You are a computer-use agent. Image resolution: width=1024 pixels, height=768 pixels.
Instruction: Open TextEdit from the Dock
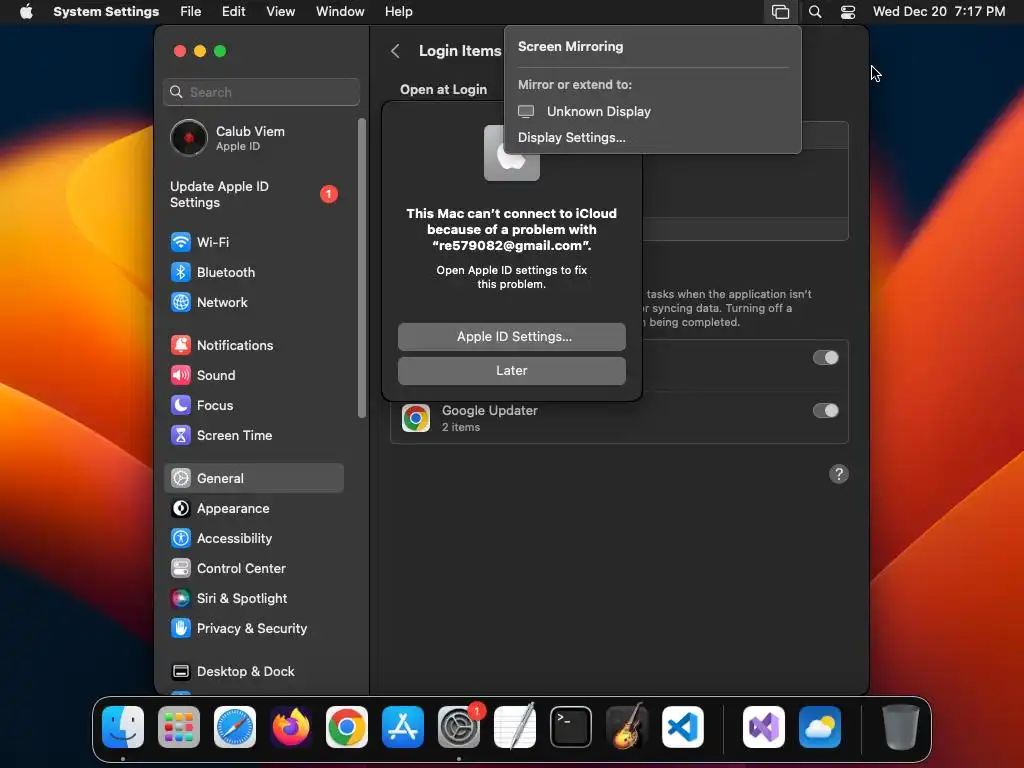[515, 727]
